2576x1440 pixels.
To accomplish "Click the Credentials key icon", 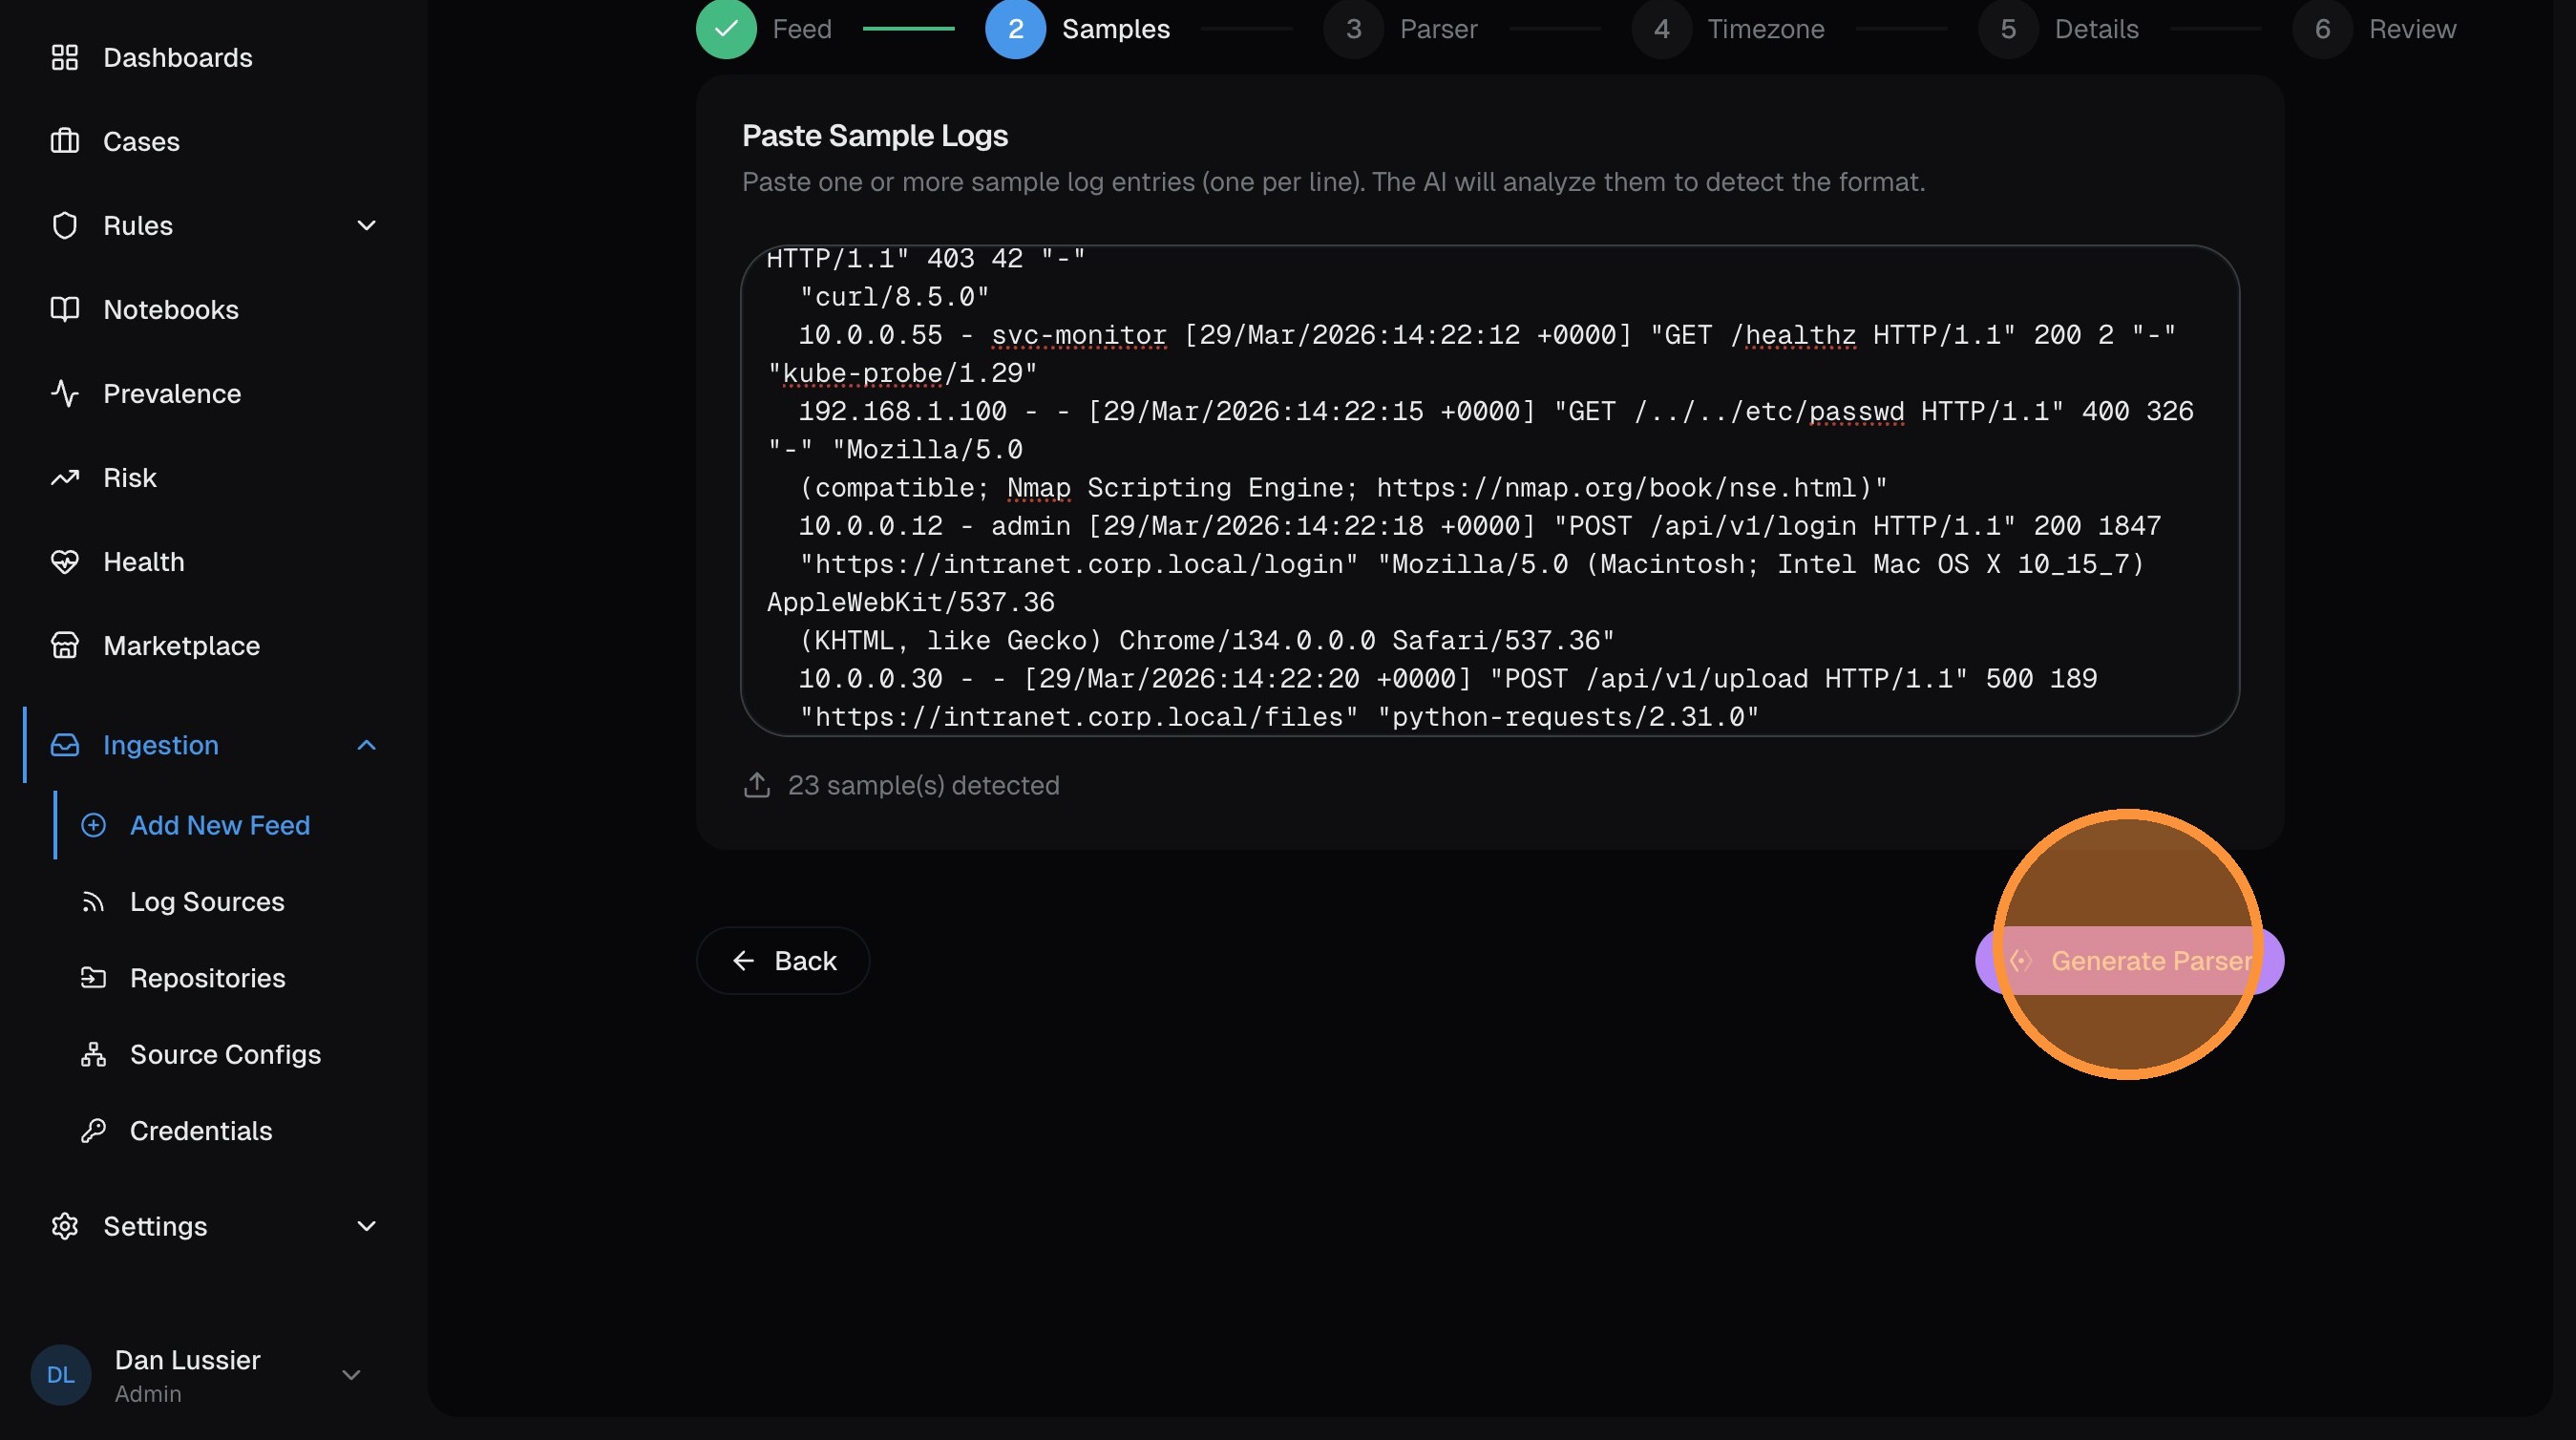I will coord(94,1130).
